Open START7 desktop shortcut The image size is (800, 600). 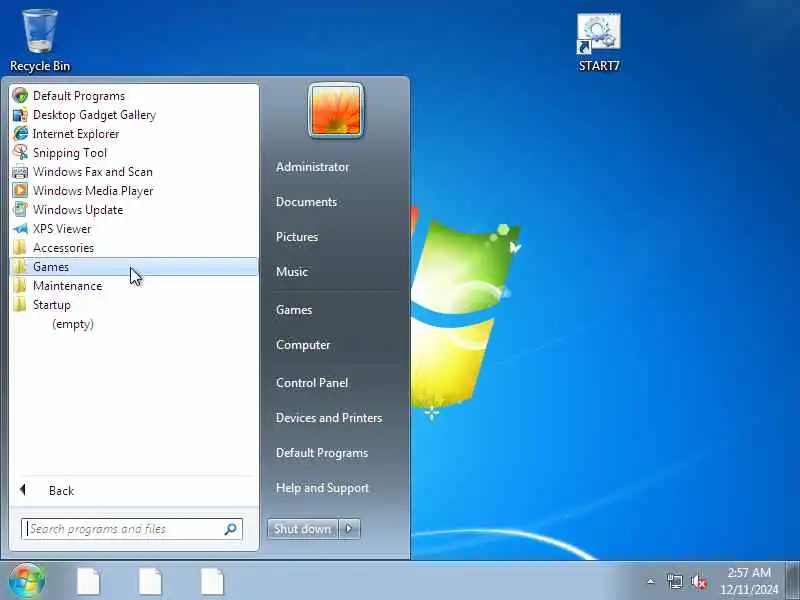pos(599,43)
